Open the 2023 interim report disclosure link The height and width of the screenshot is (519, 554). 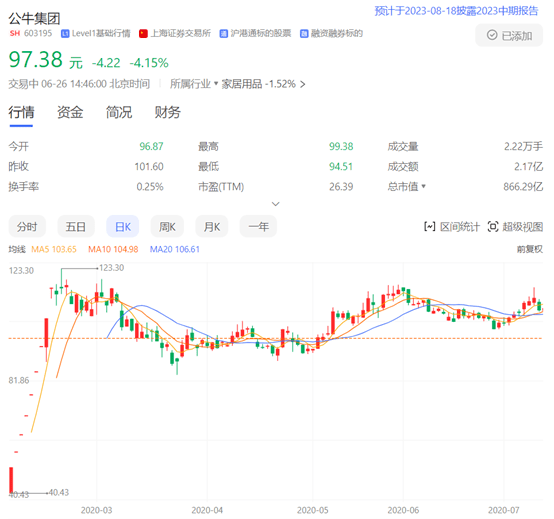[x=456, y=11]
